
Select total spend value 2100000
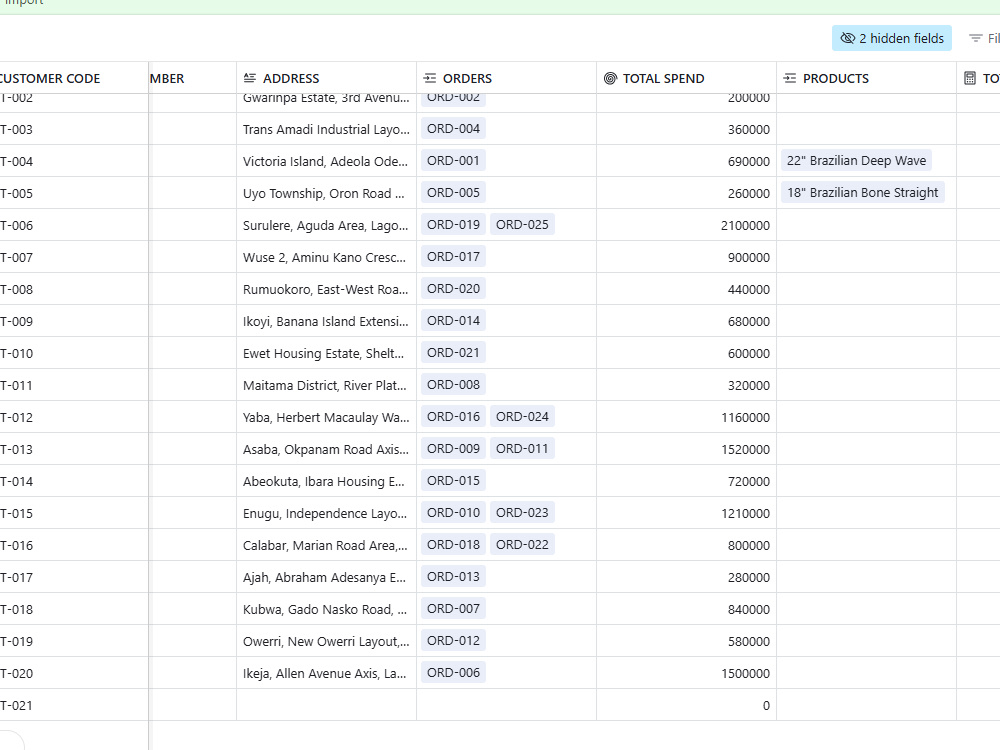pyautogui.click(x=745, y=225)
